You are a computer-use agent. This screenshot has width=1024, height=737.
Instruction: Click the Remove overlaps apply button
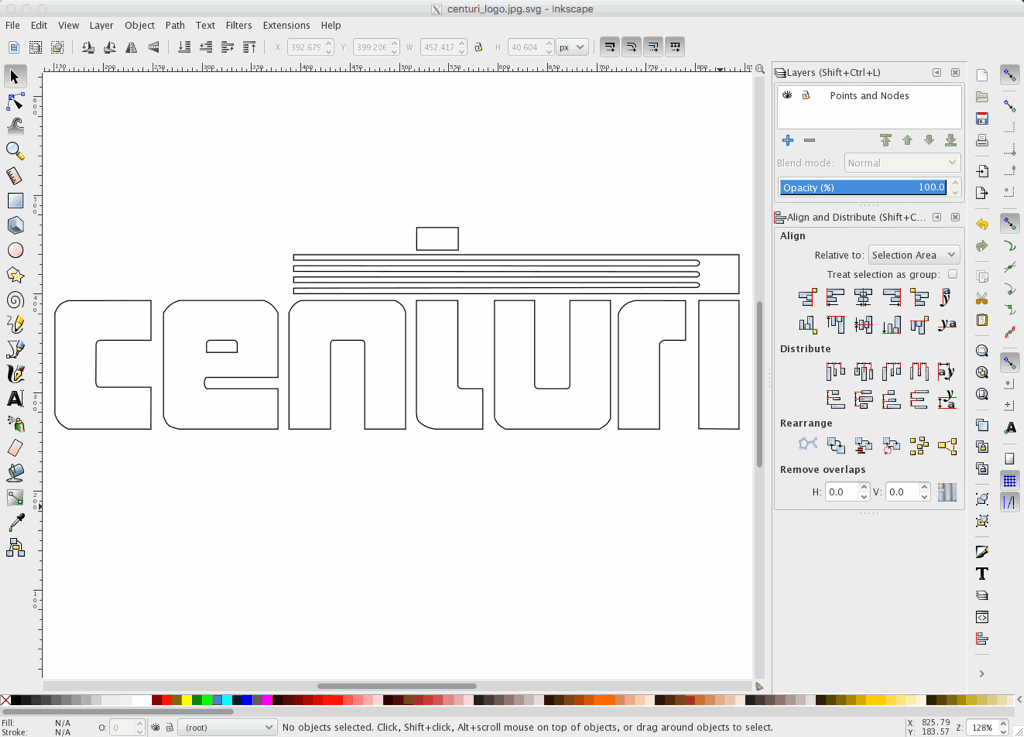[947, 492]
